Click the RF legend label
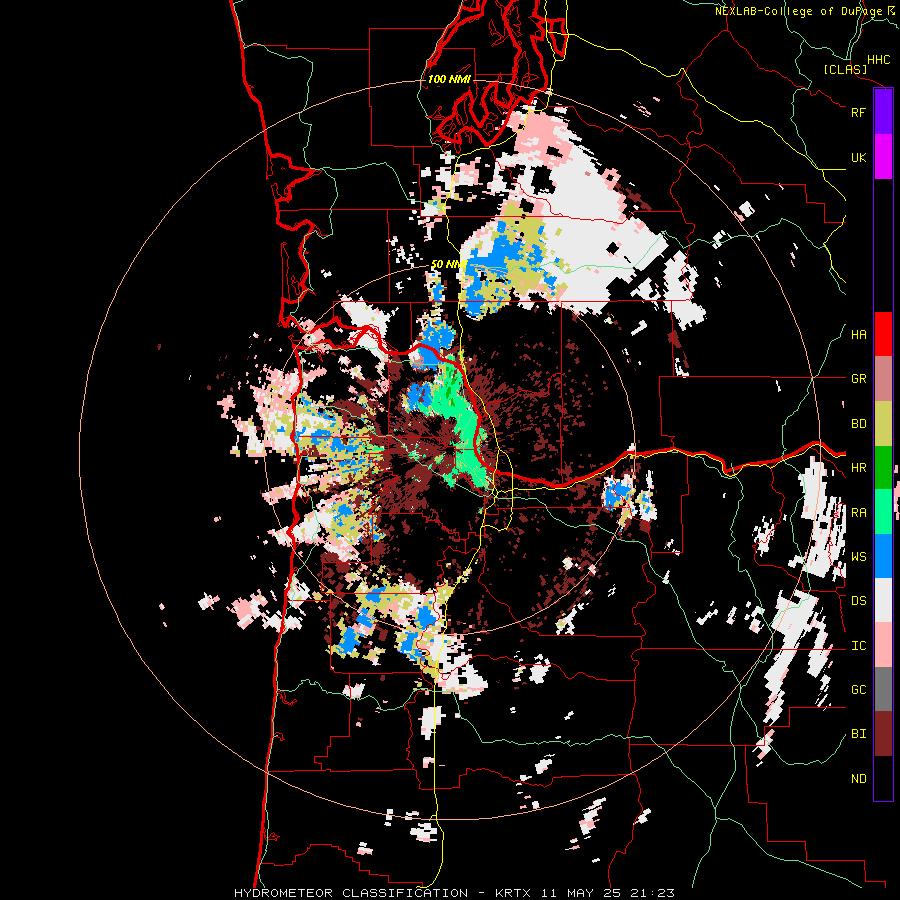 [858, 112]
